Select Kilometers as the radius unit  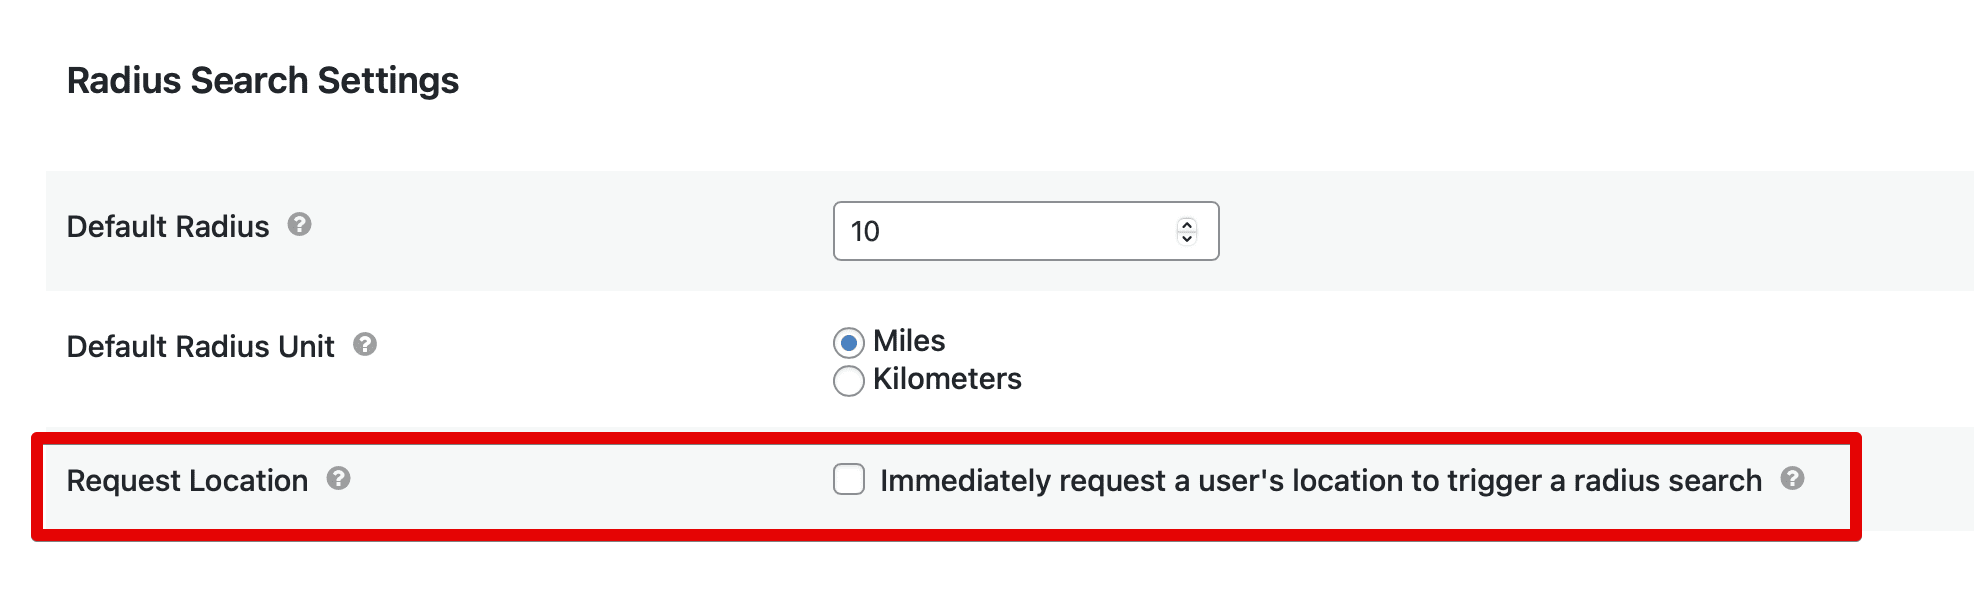click(849, 381)
